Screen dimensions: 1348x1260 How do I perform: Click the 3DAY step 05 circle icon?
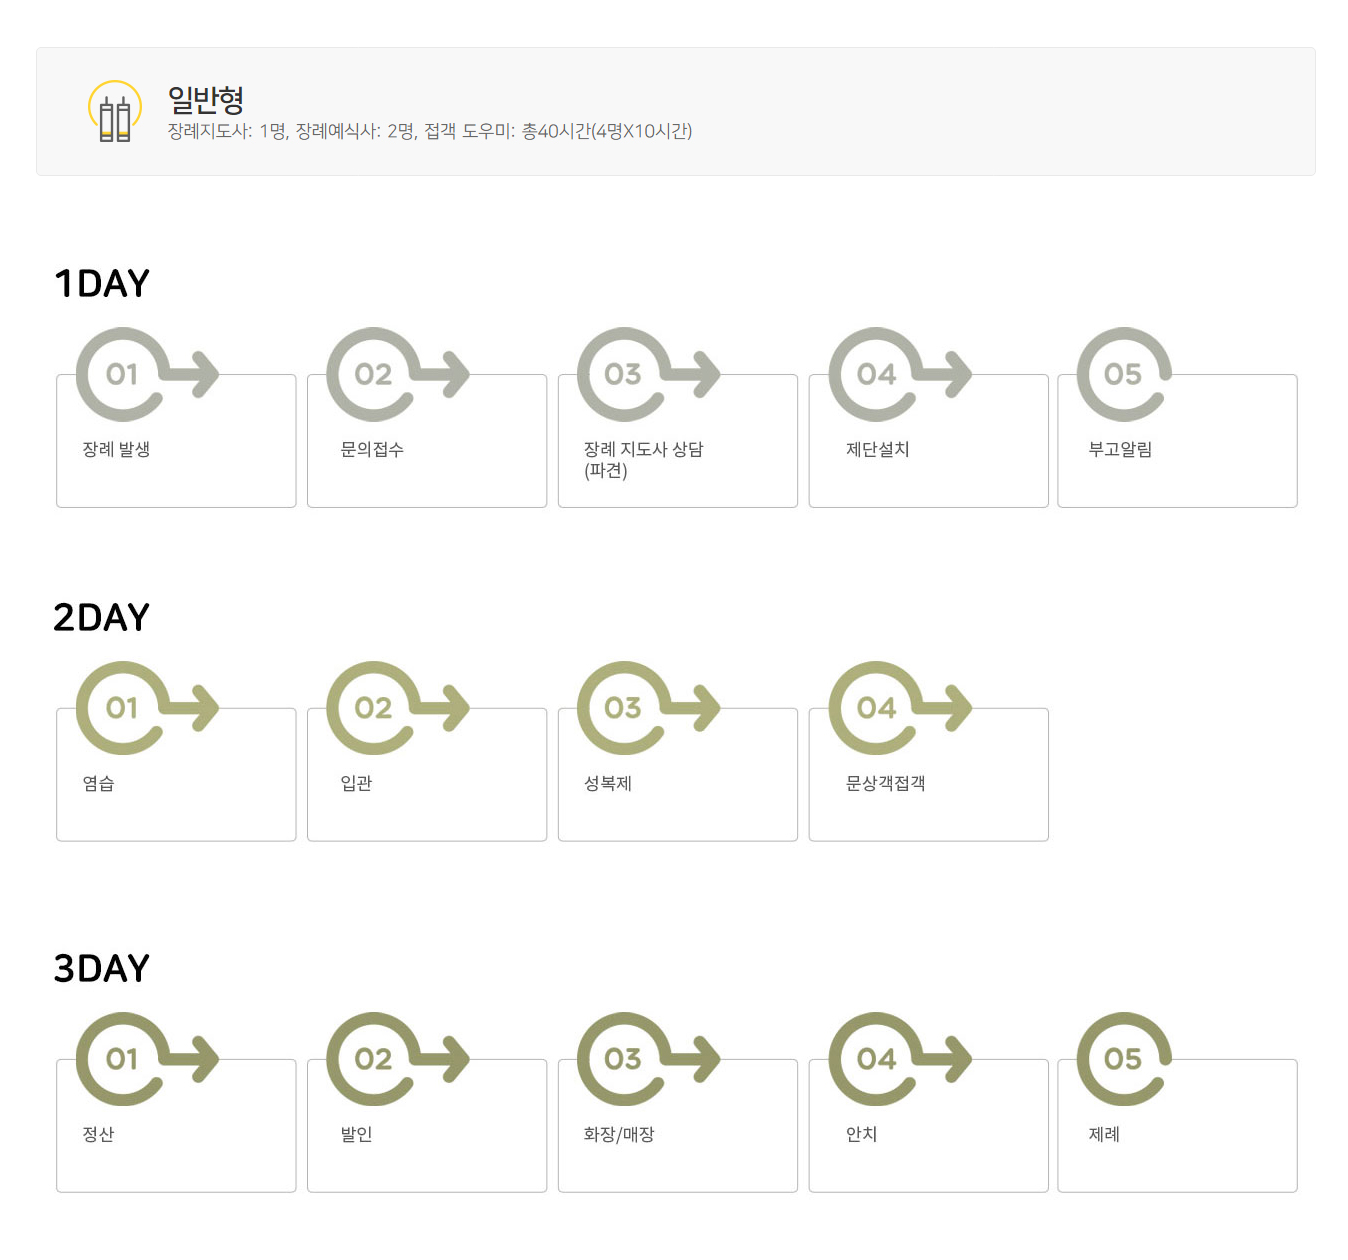[x=1123, y=1059]
